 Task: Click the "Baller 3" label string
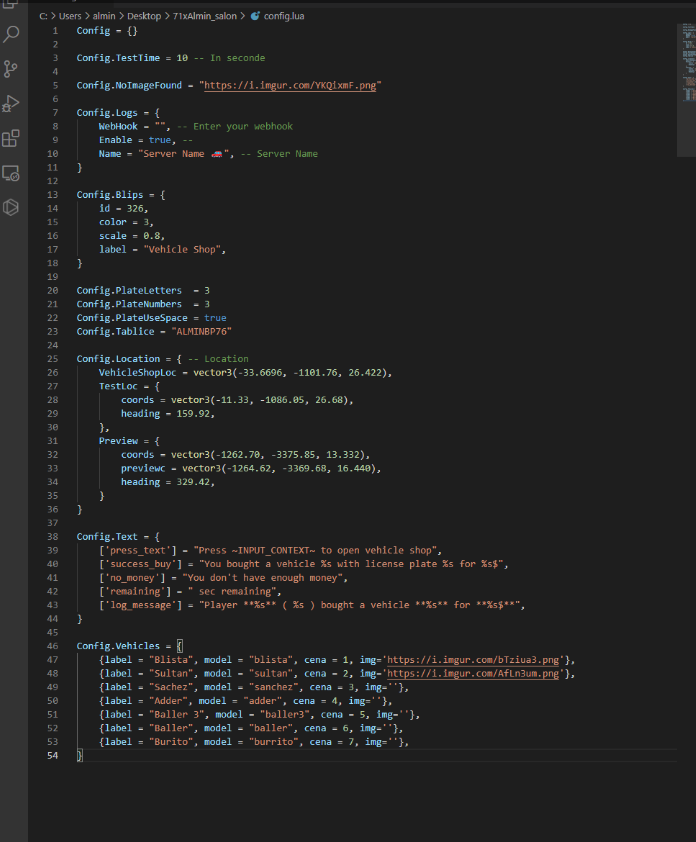click(x=177, y=715)
